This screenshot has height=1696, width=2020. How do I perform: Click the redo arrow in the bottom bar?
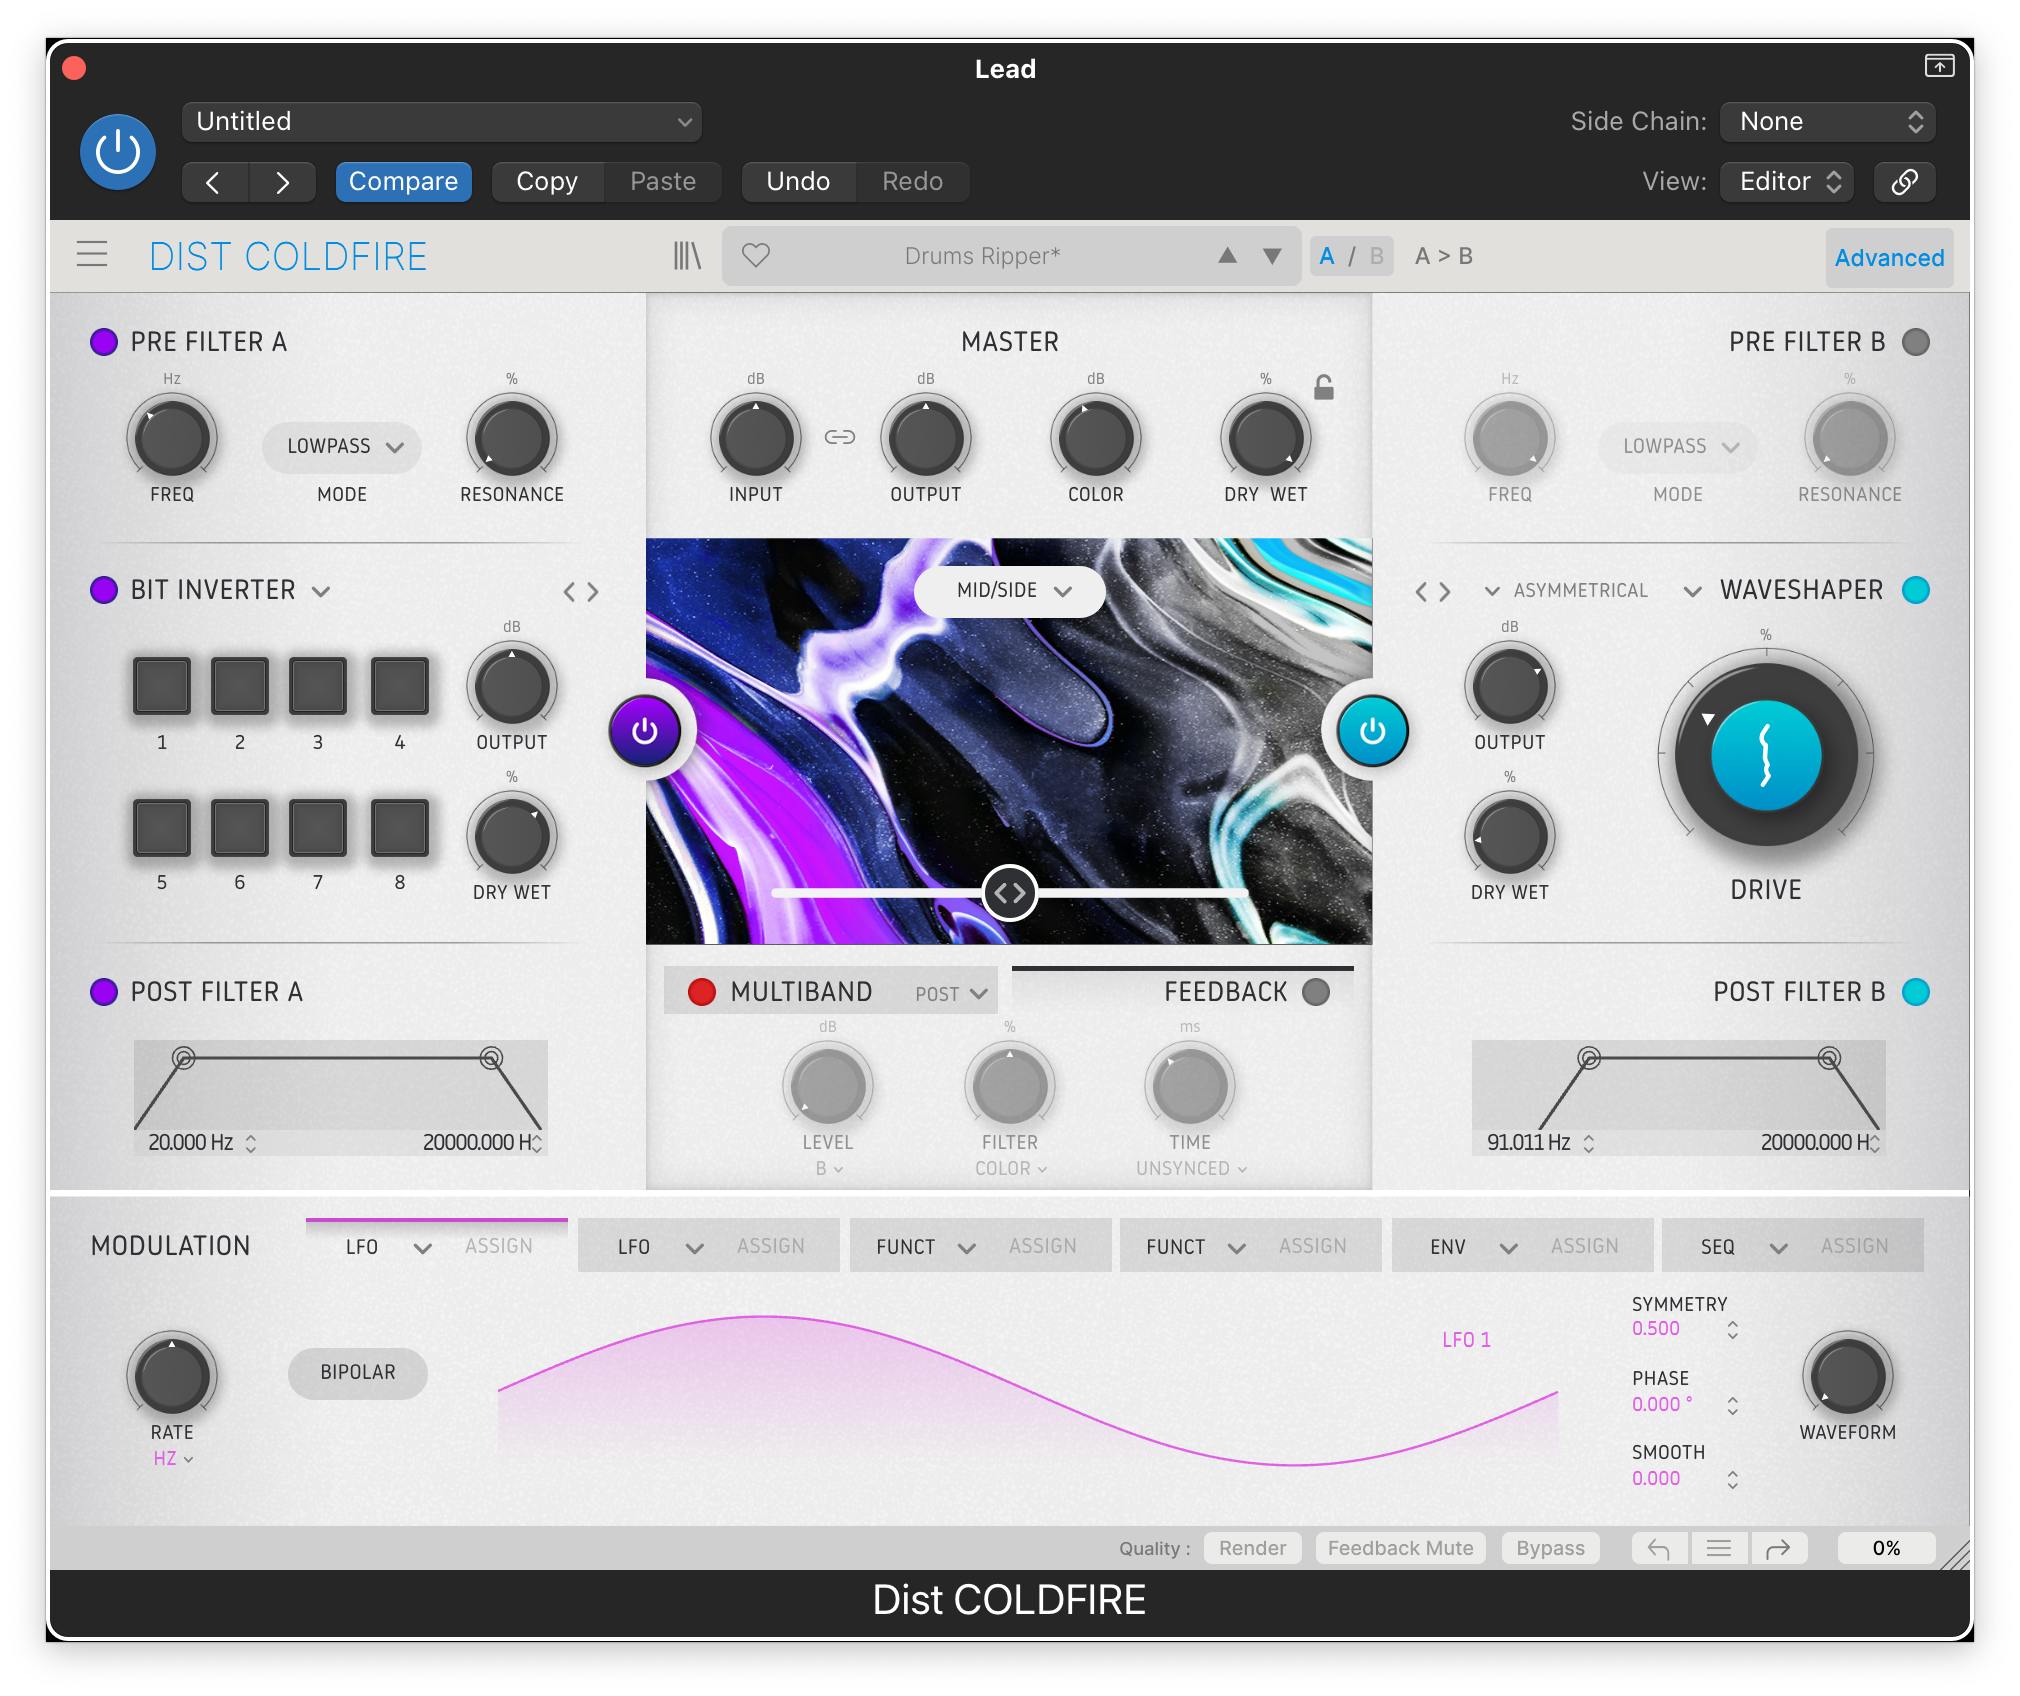(x=1778, y=1548)
